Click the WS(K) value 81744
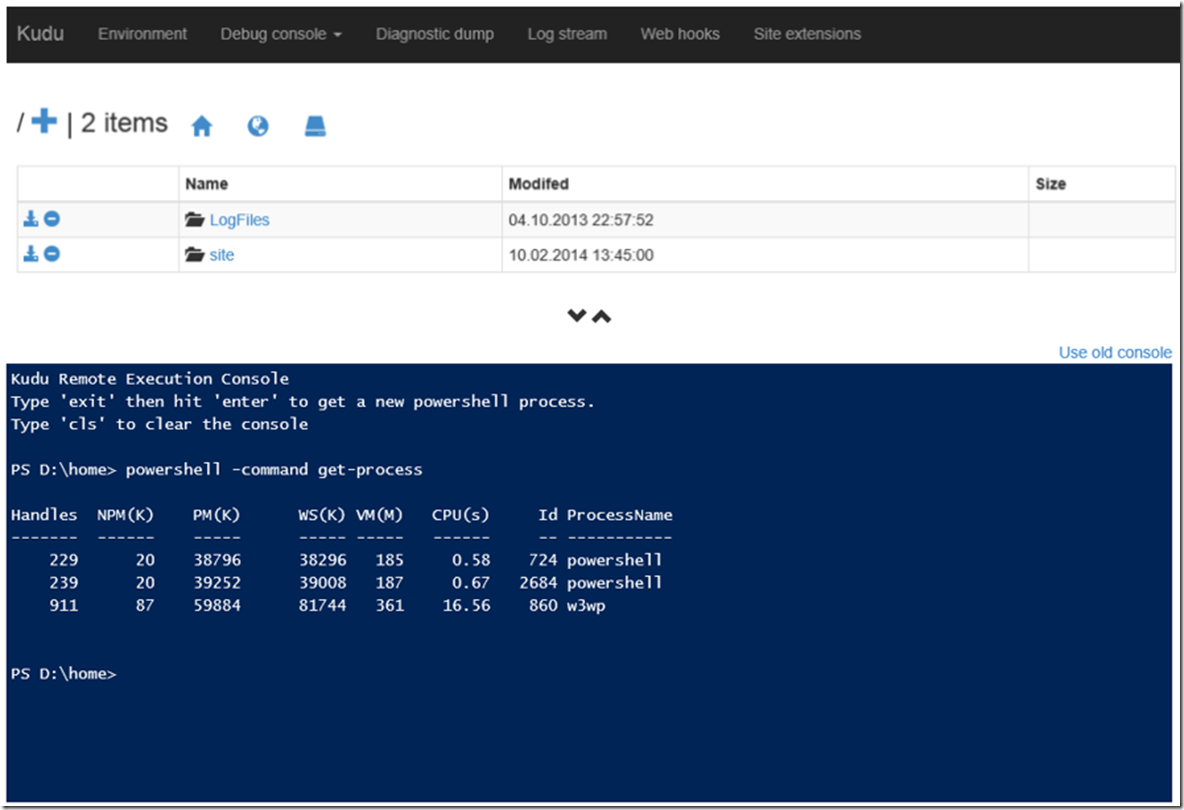The image size is (1184, 810). [322, 605]
